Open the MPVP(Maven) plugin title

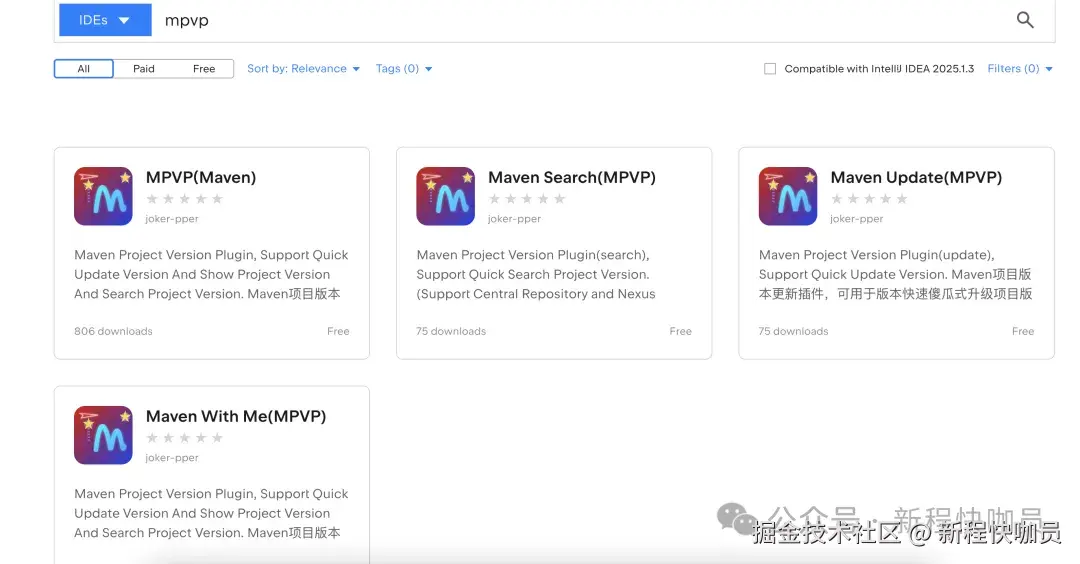tap(201, 178)
